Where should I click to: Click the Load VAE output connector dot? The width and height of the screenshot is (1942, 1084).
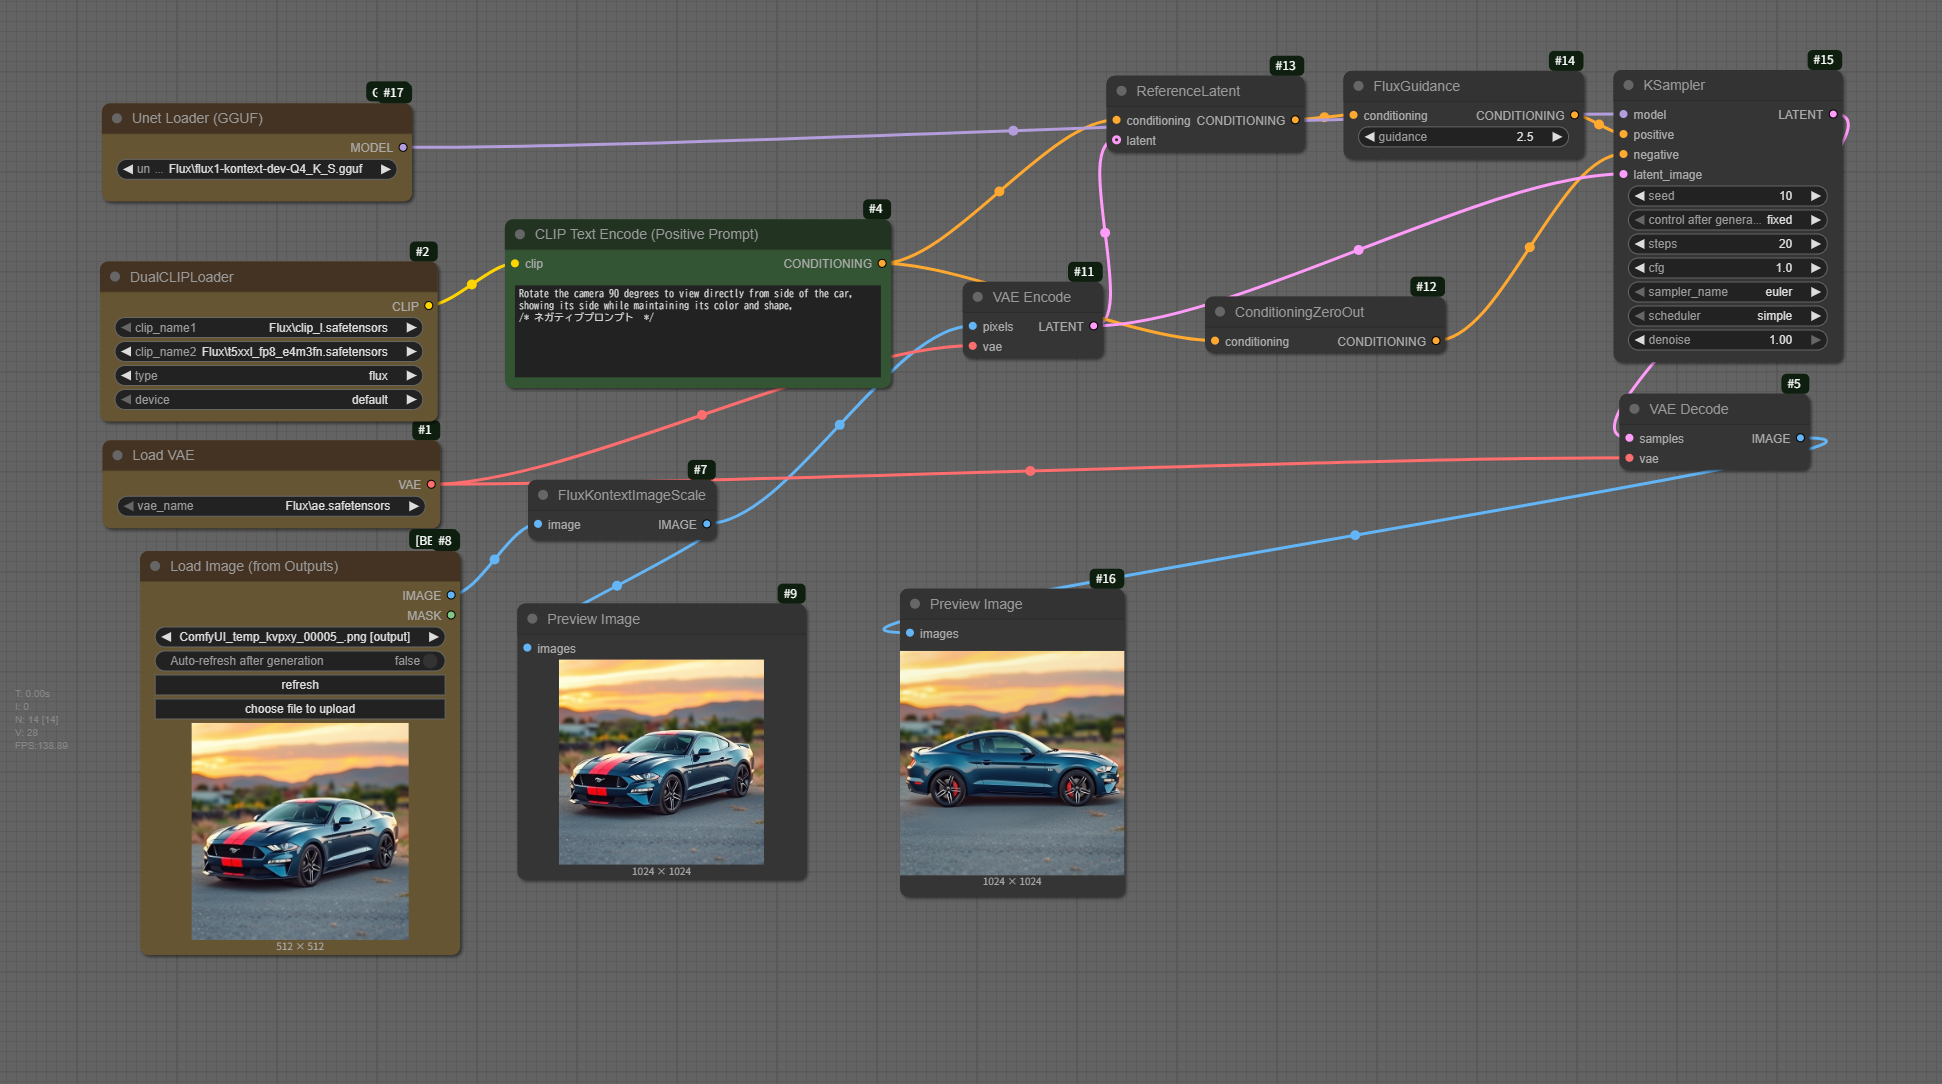431,484
